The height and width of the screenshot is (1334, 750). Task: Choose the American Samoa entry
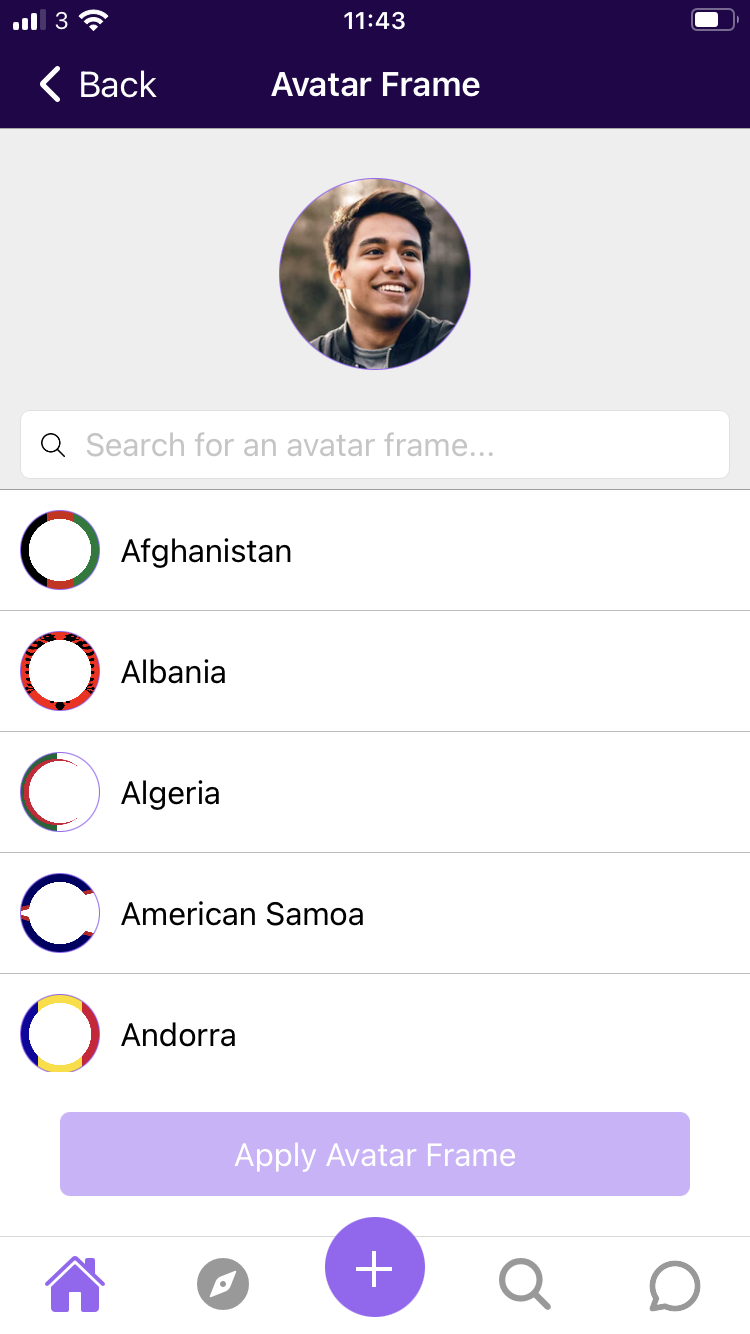tap(375, 913)
